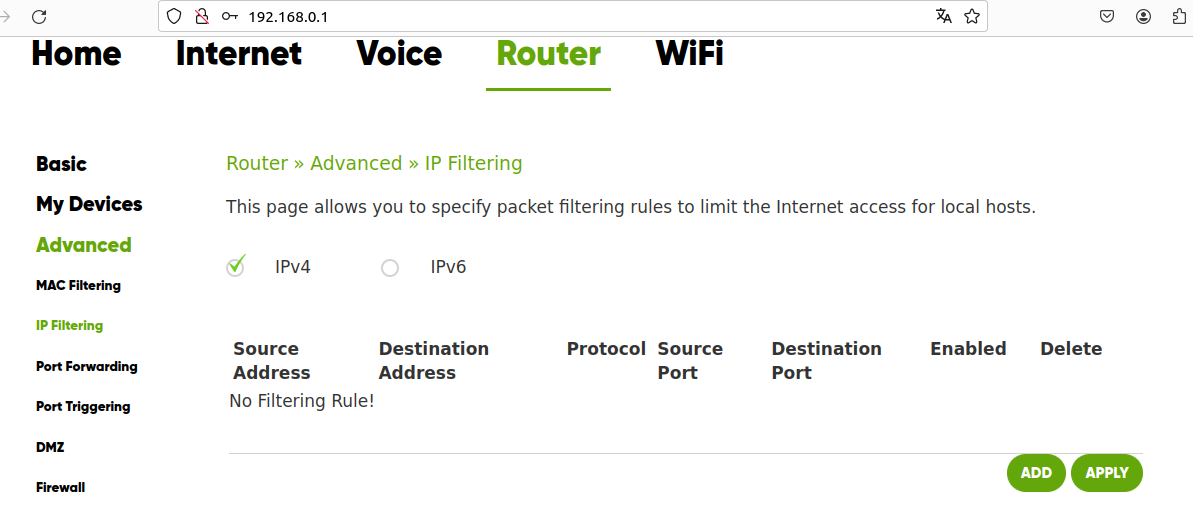Viewport: 1193px width, 522px height.
Task: Open the Firefox account icon
Action: 1143,16
